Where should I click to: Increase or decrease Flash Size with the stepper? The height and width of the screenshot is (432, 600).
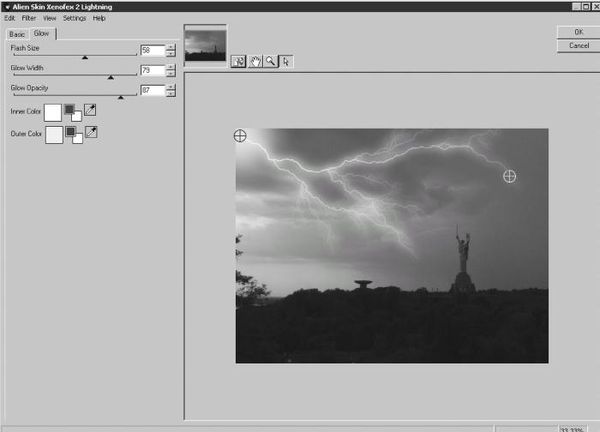(170, 49)
